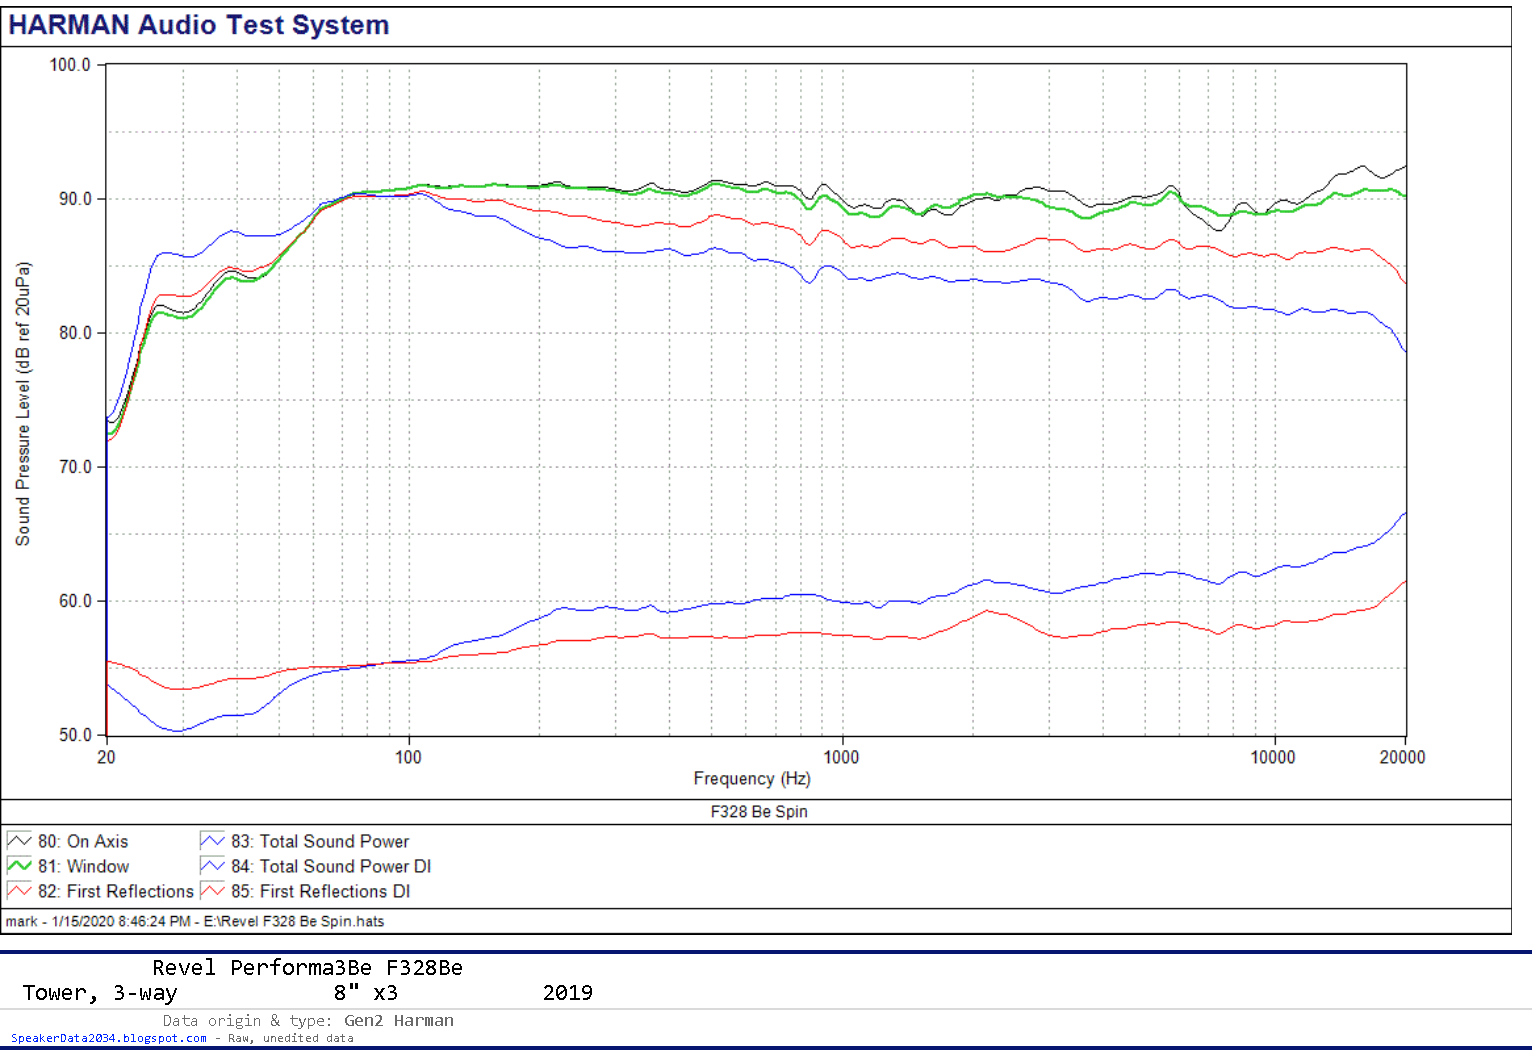Click the First Reflections legend red icon

click(19, 891)
